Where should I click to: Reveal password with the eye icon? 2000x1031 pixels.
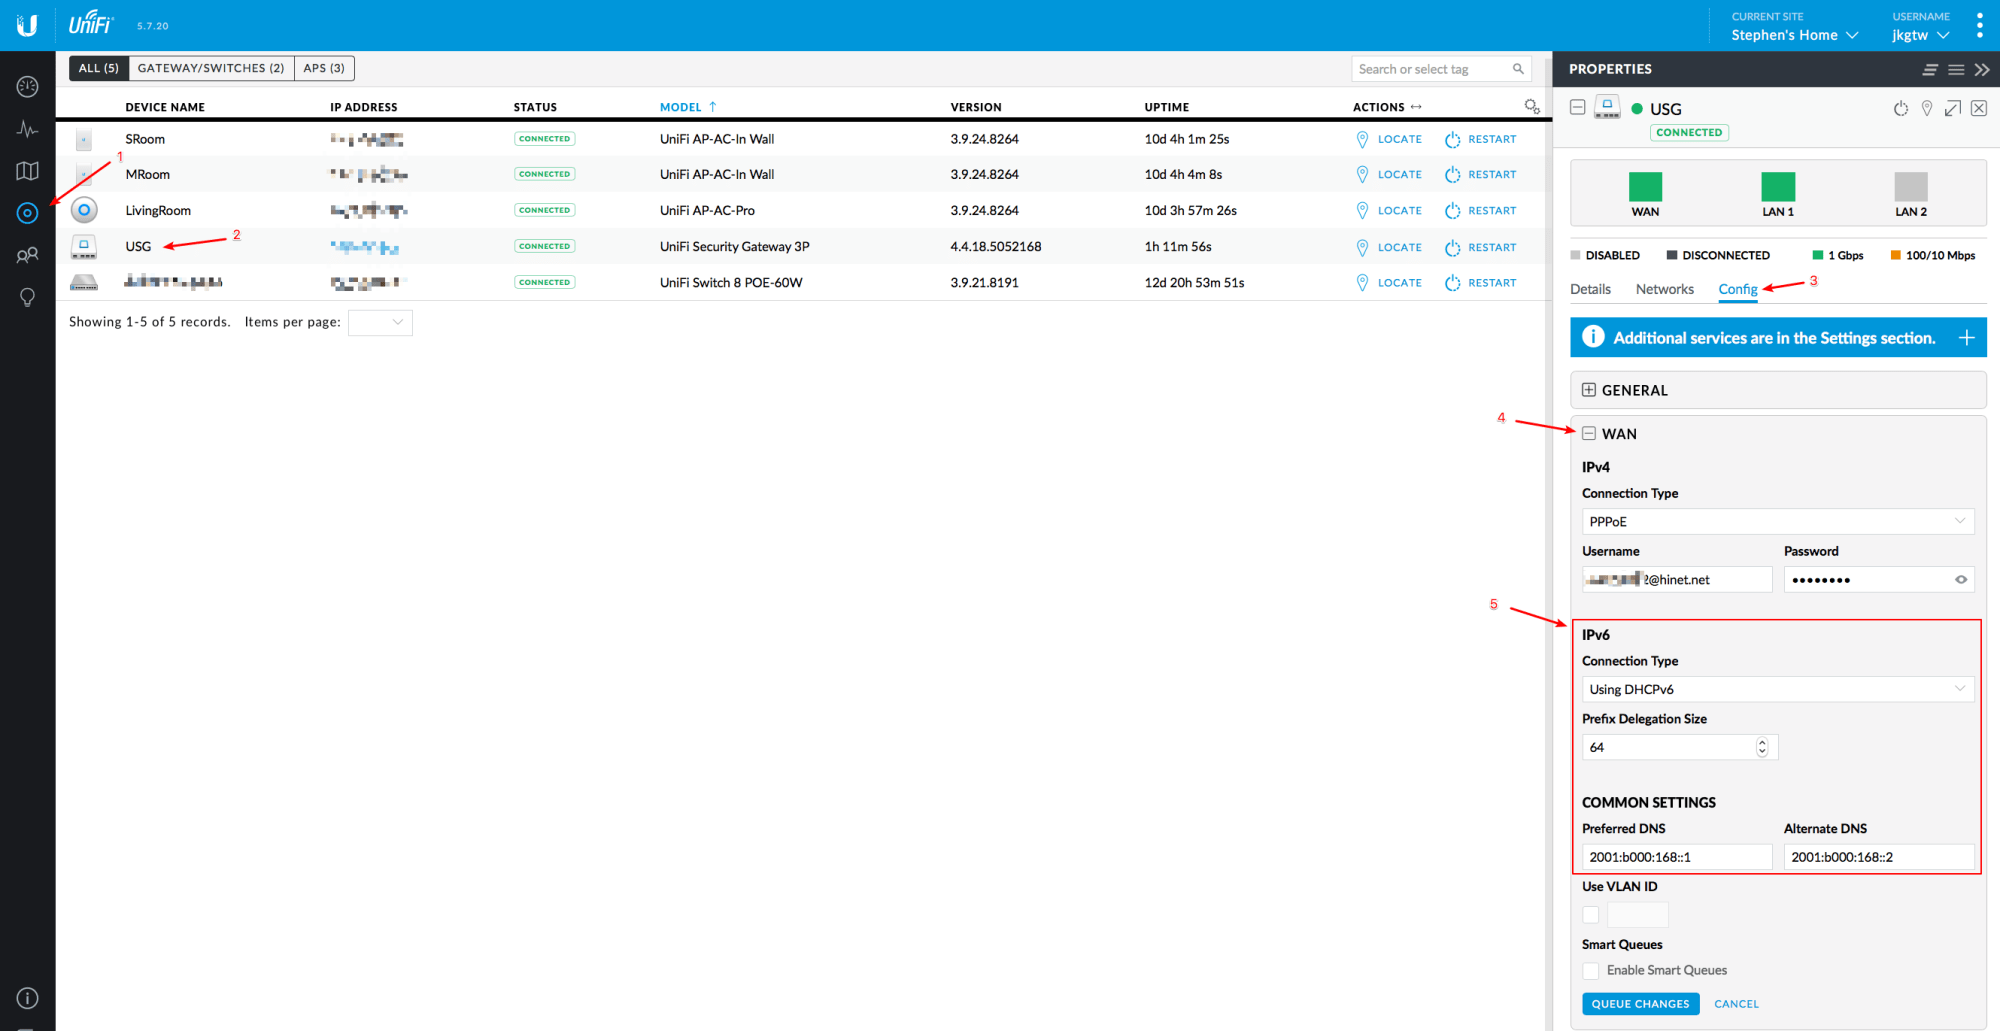[x=1961, y=579]
